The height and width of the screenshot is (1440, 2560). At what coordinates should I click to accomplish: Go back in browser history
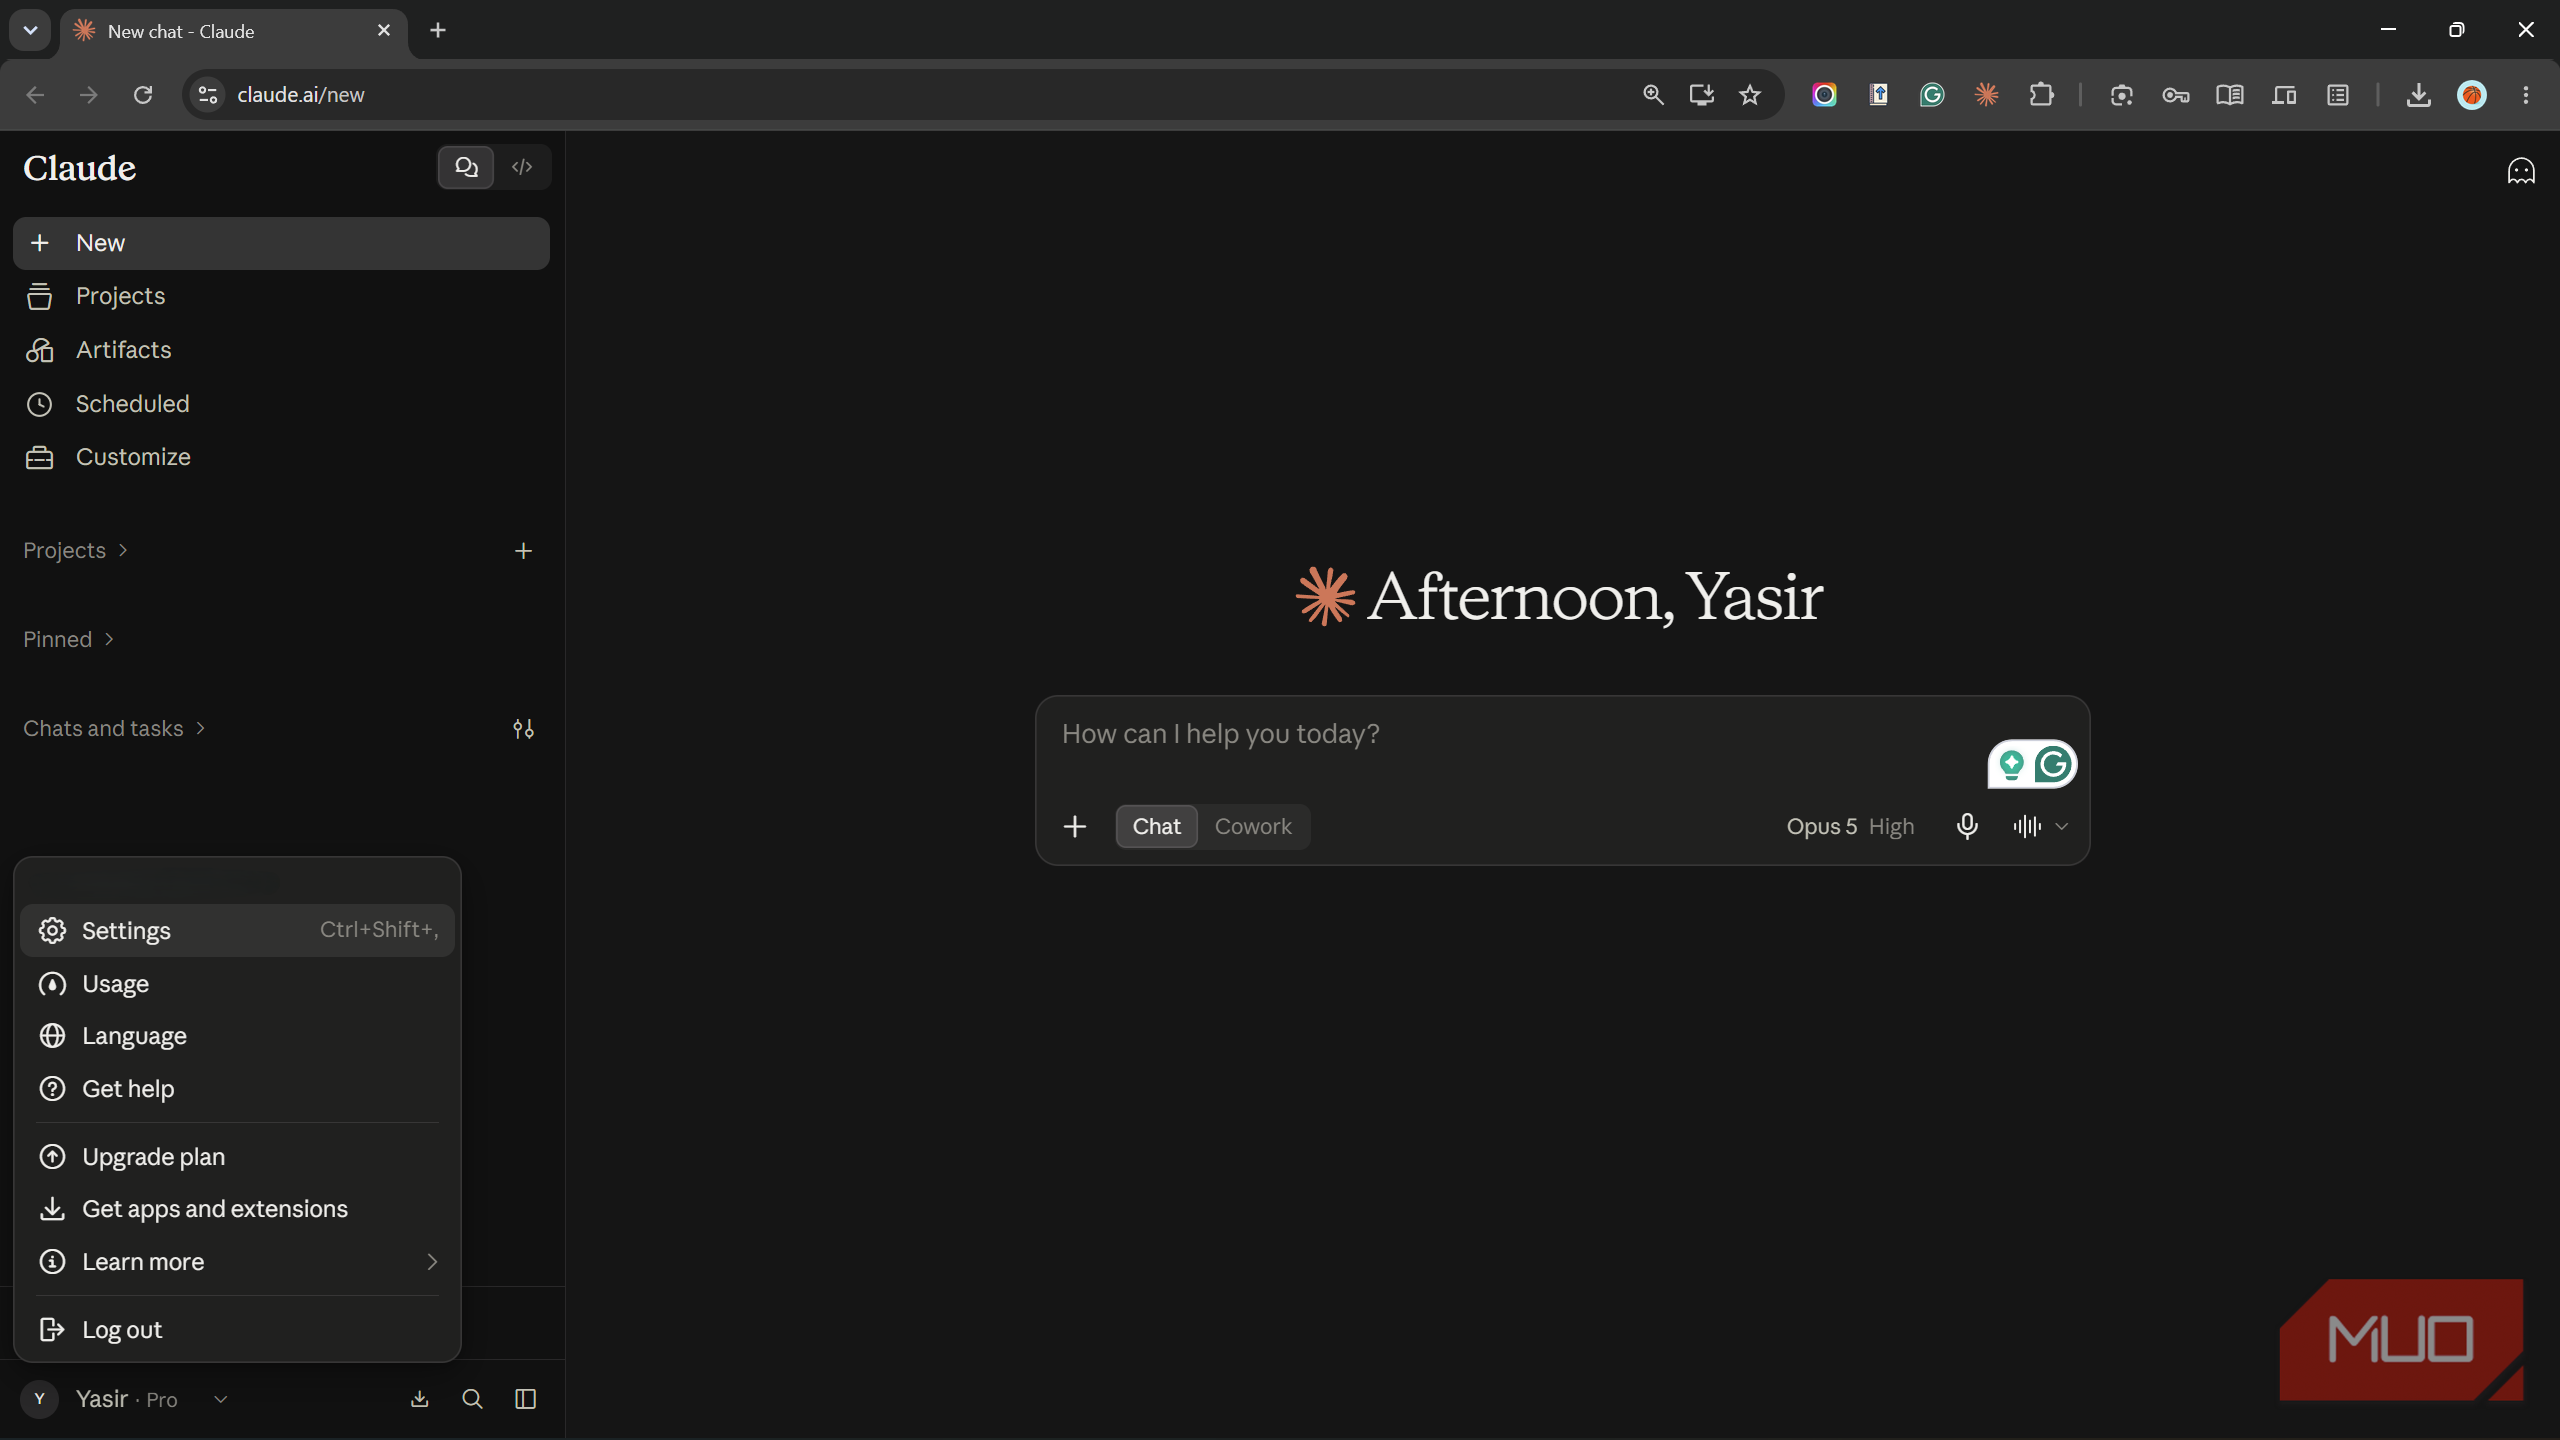point(35,95)
